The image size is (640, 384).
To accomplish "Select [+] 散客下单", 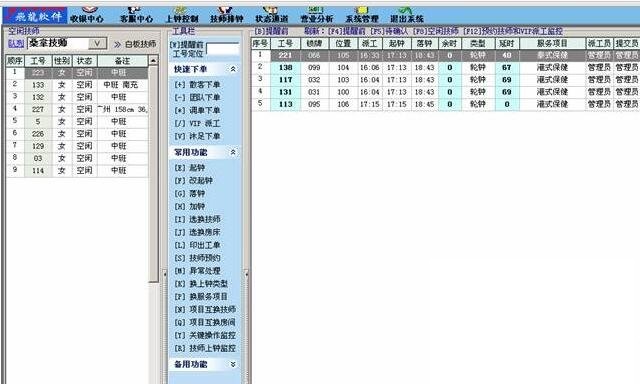I will [197, 84].
